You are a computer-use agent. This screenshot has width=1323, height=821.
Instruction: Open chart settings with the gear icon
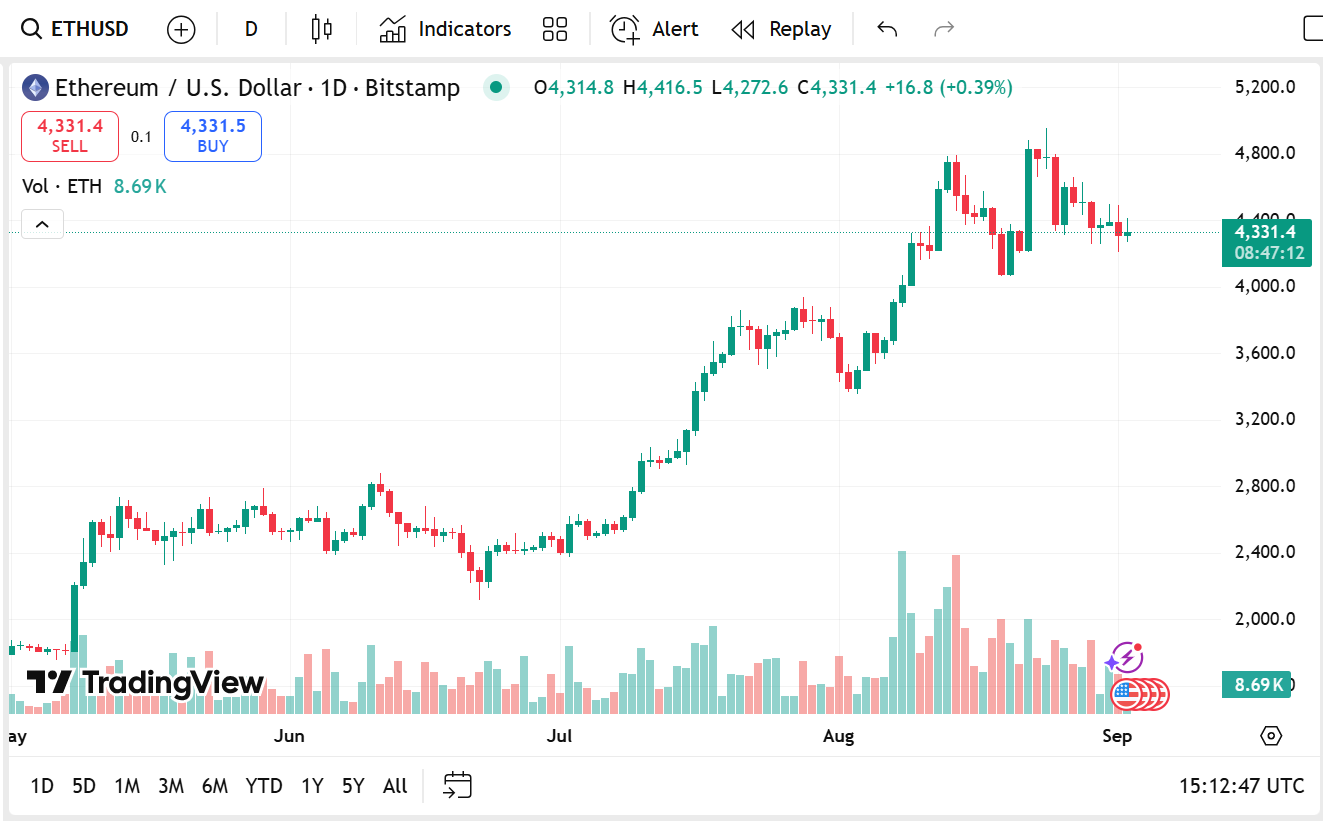[x=1270, y=735]
